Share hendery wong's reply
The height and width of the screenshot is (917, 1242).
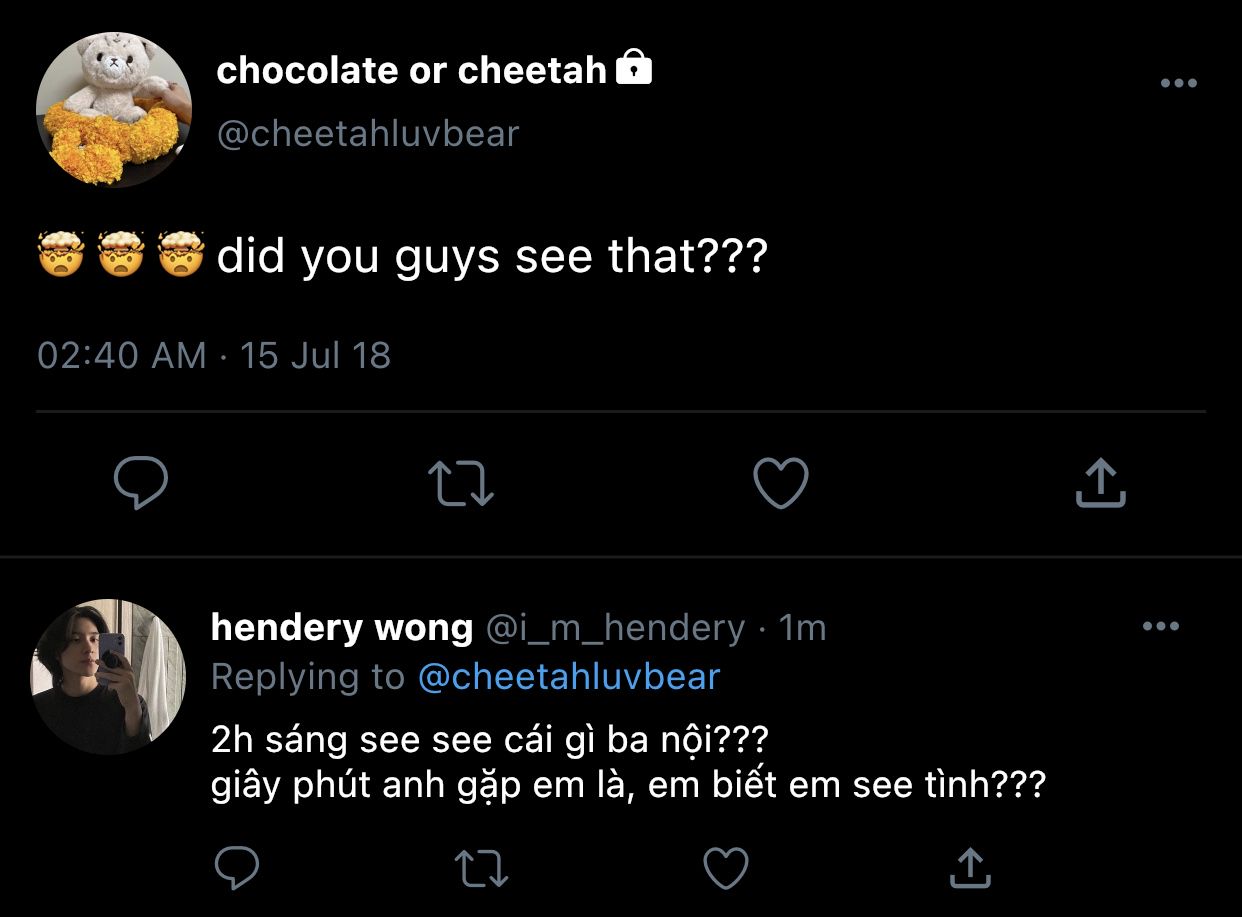[968, 868]
